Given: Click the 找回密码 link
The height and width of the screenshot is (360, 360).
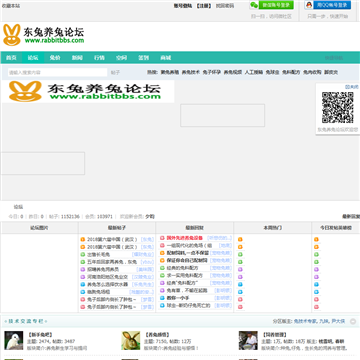Looking at the screenshot, I should [x=225, y=6].
